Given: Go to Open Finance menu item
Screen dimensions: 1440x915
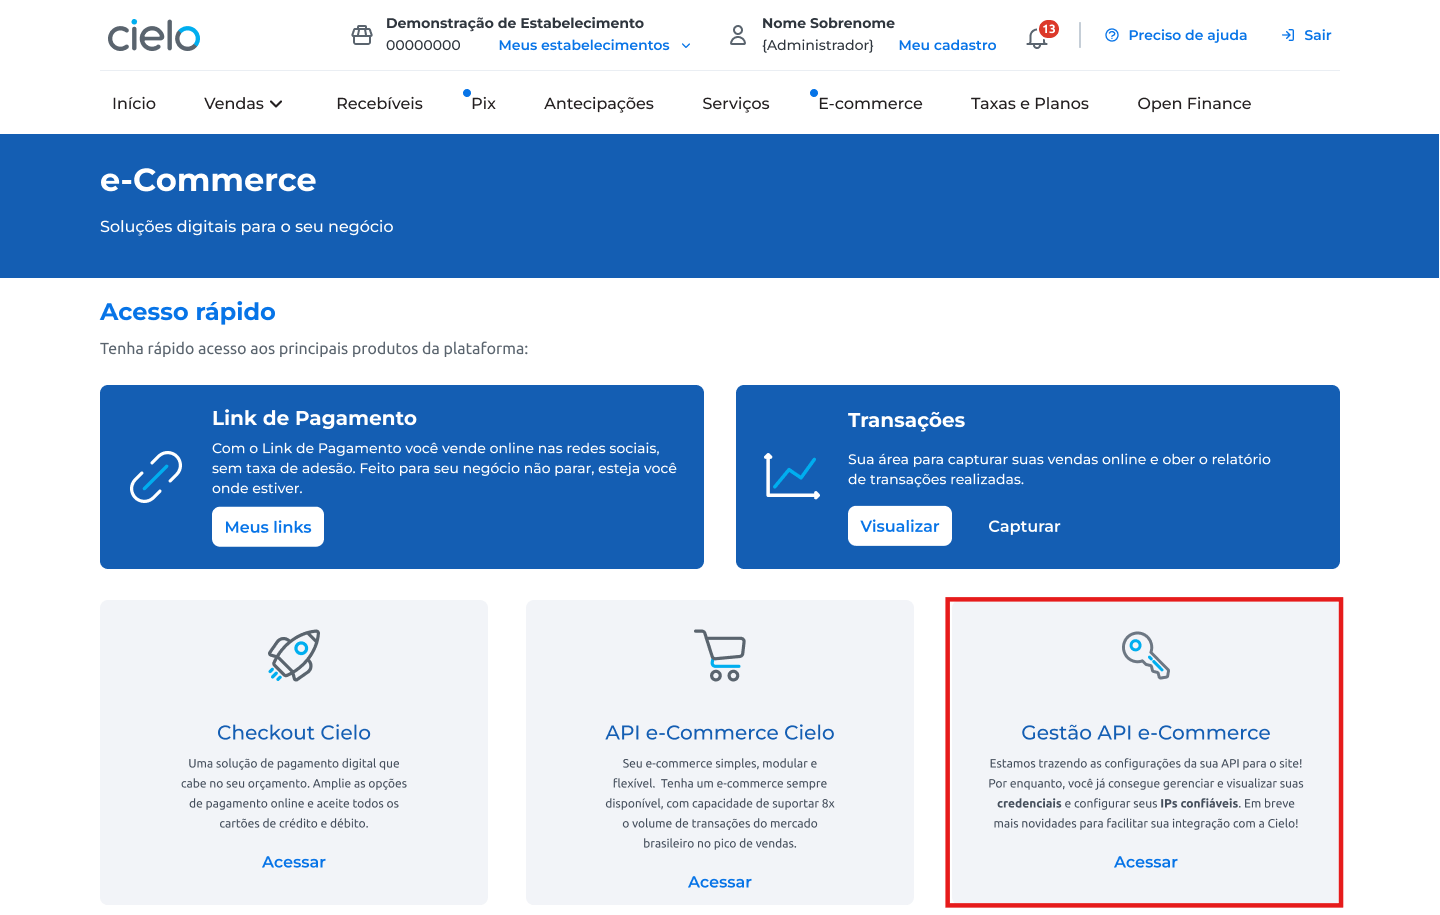Looking at the screenshot, I should pos(1194,103).
